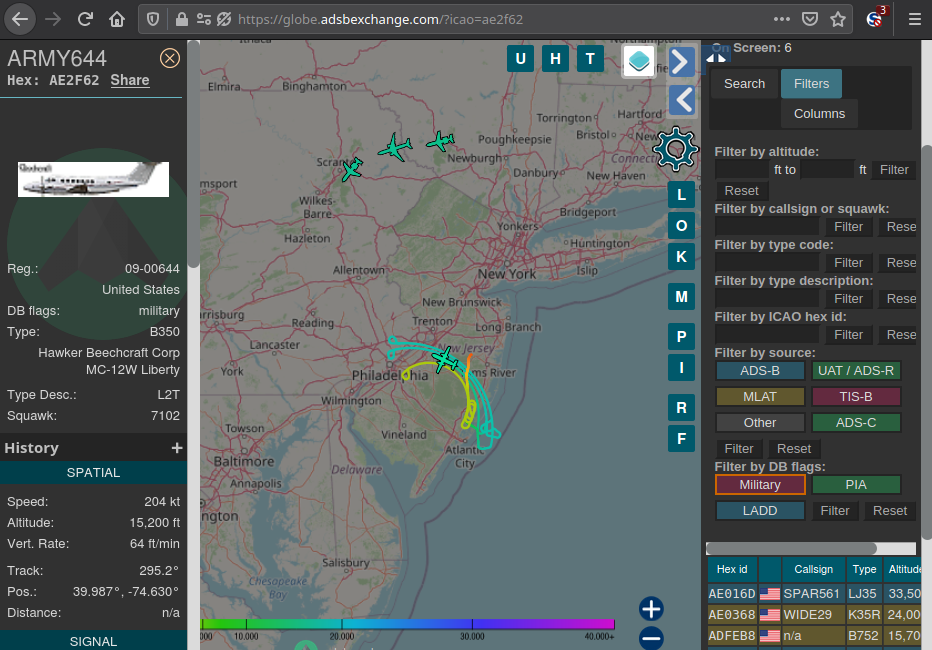Toggle the O map button
The width and height of the screenshot is (932, 650).
click(x=681, y=226)
